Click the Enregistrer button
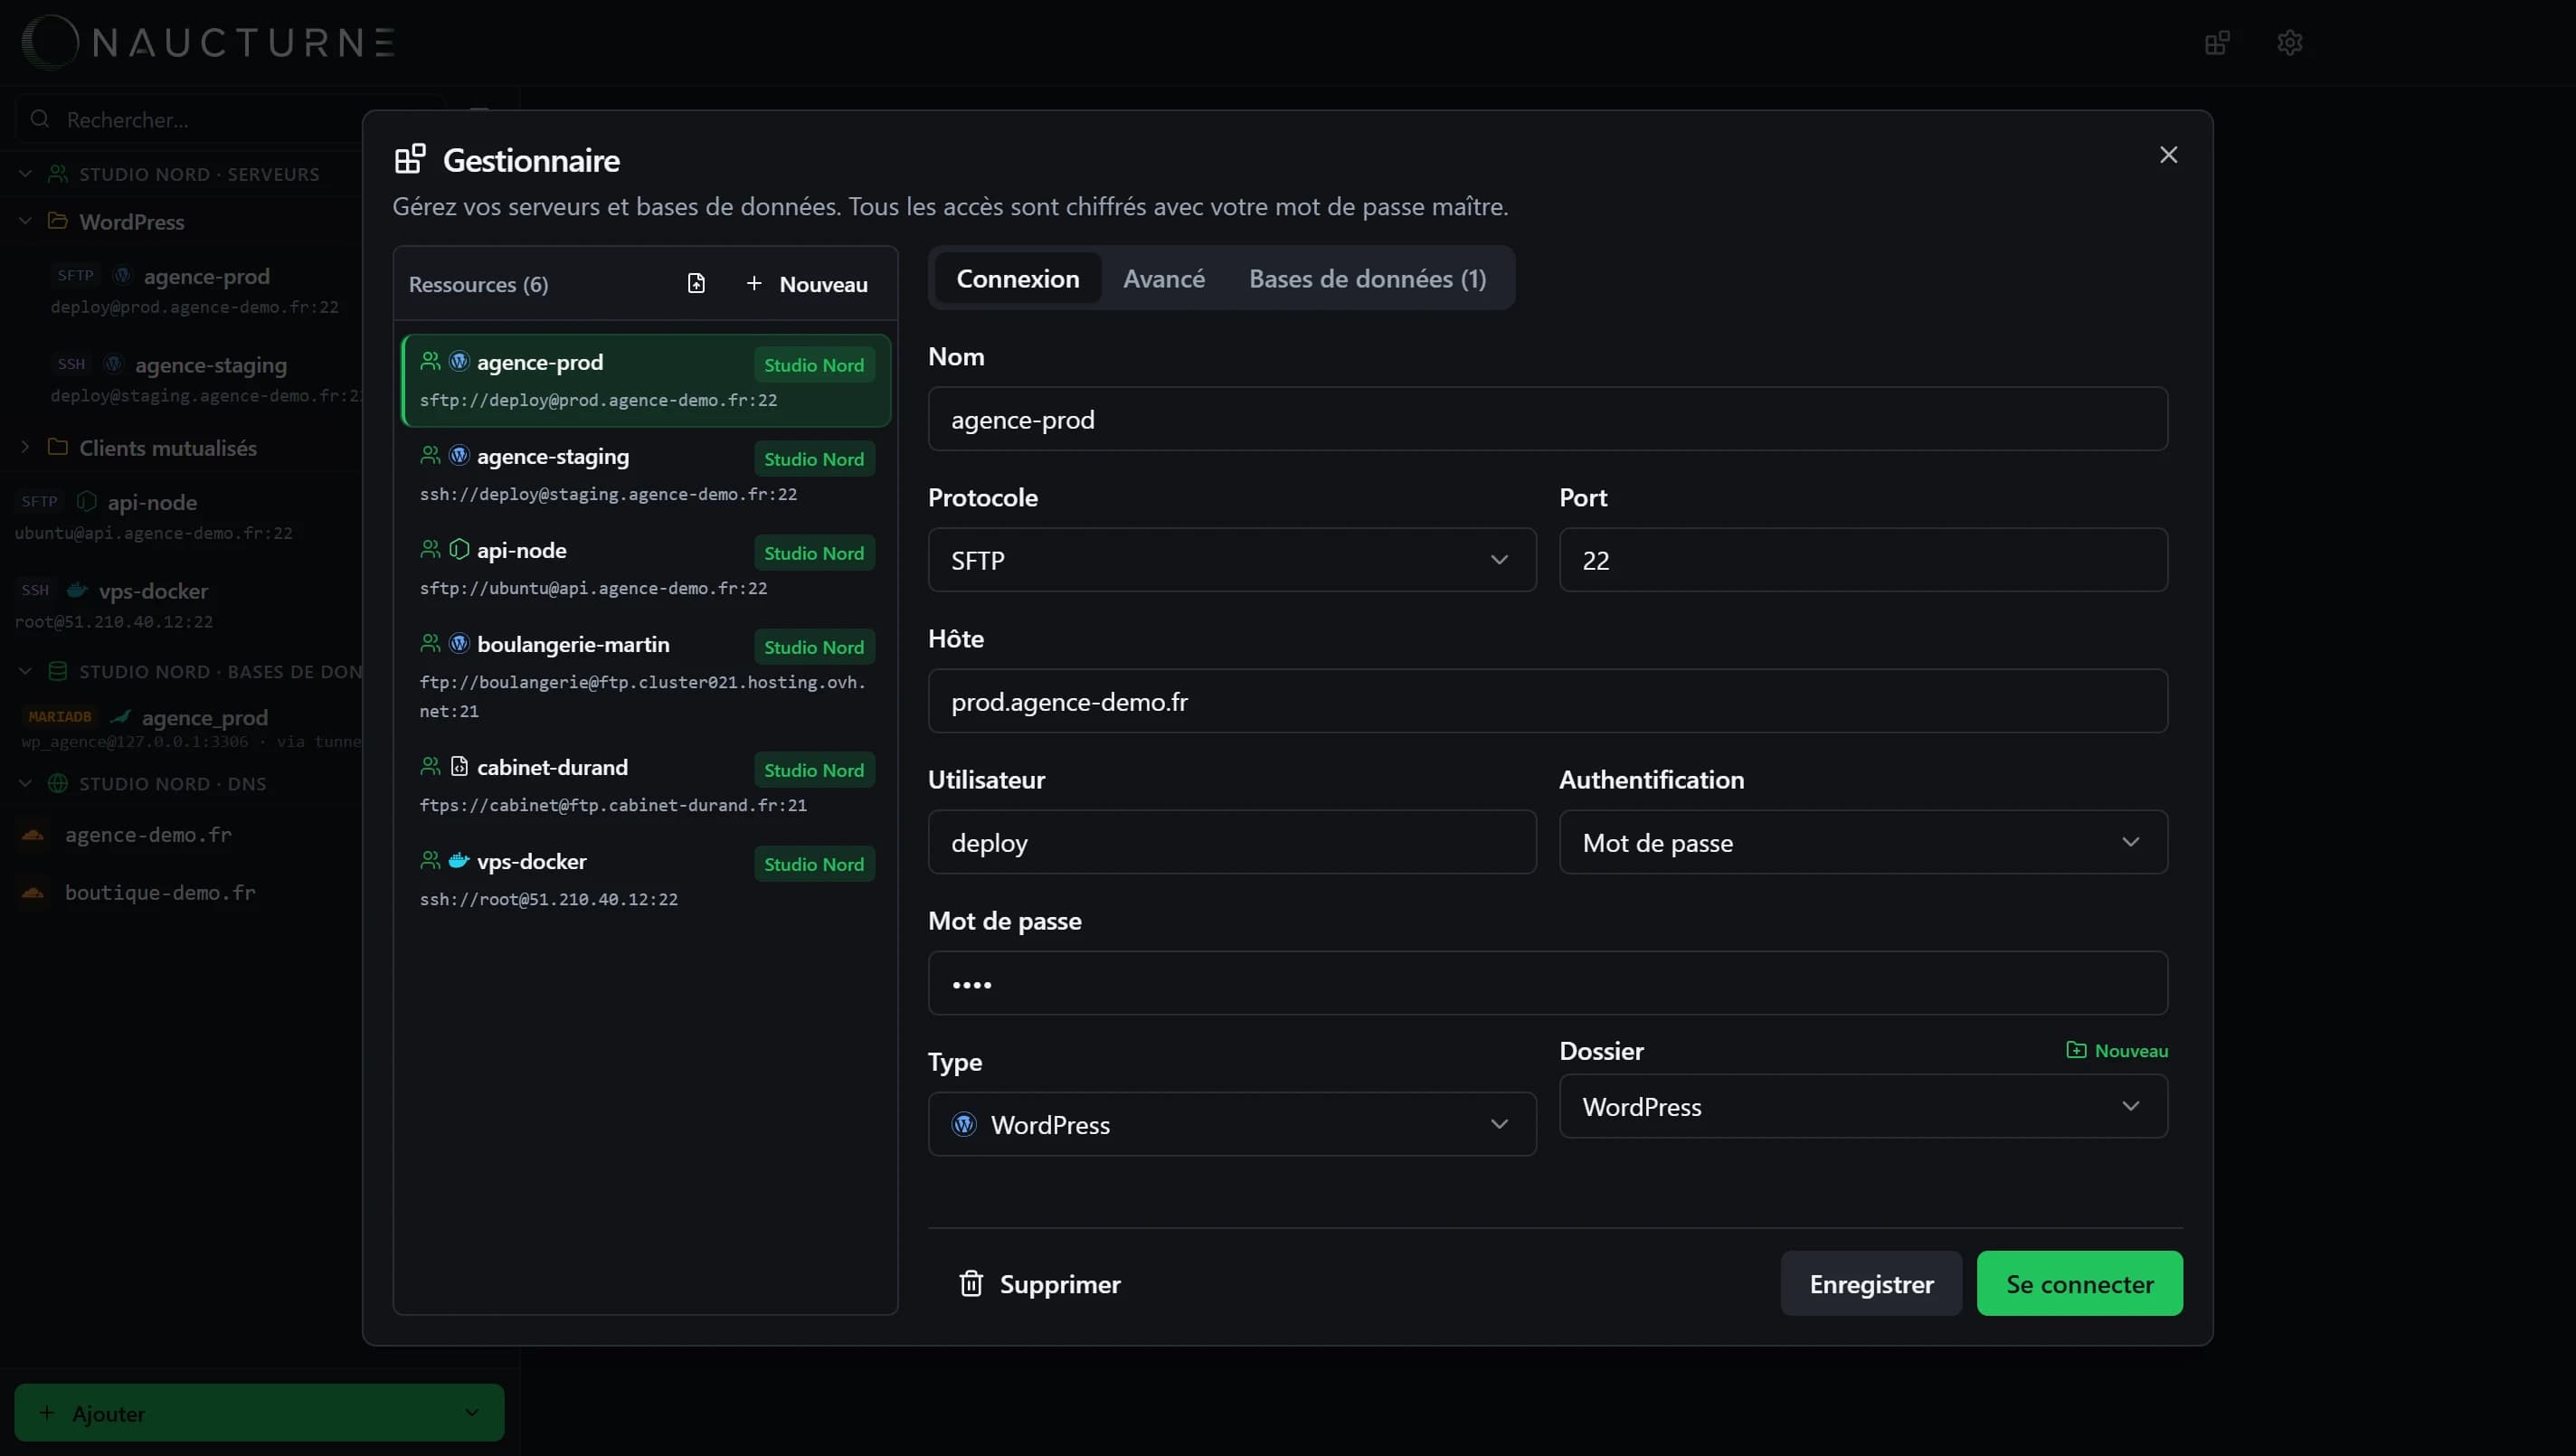This screenshot has width=2576, height=1456. point(1870,1284)
